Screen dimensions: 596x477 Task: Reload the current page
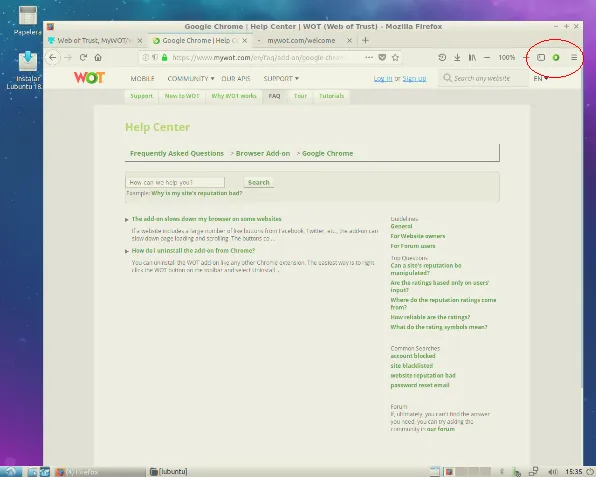tap(83, 57)
